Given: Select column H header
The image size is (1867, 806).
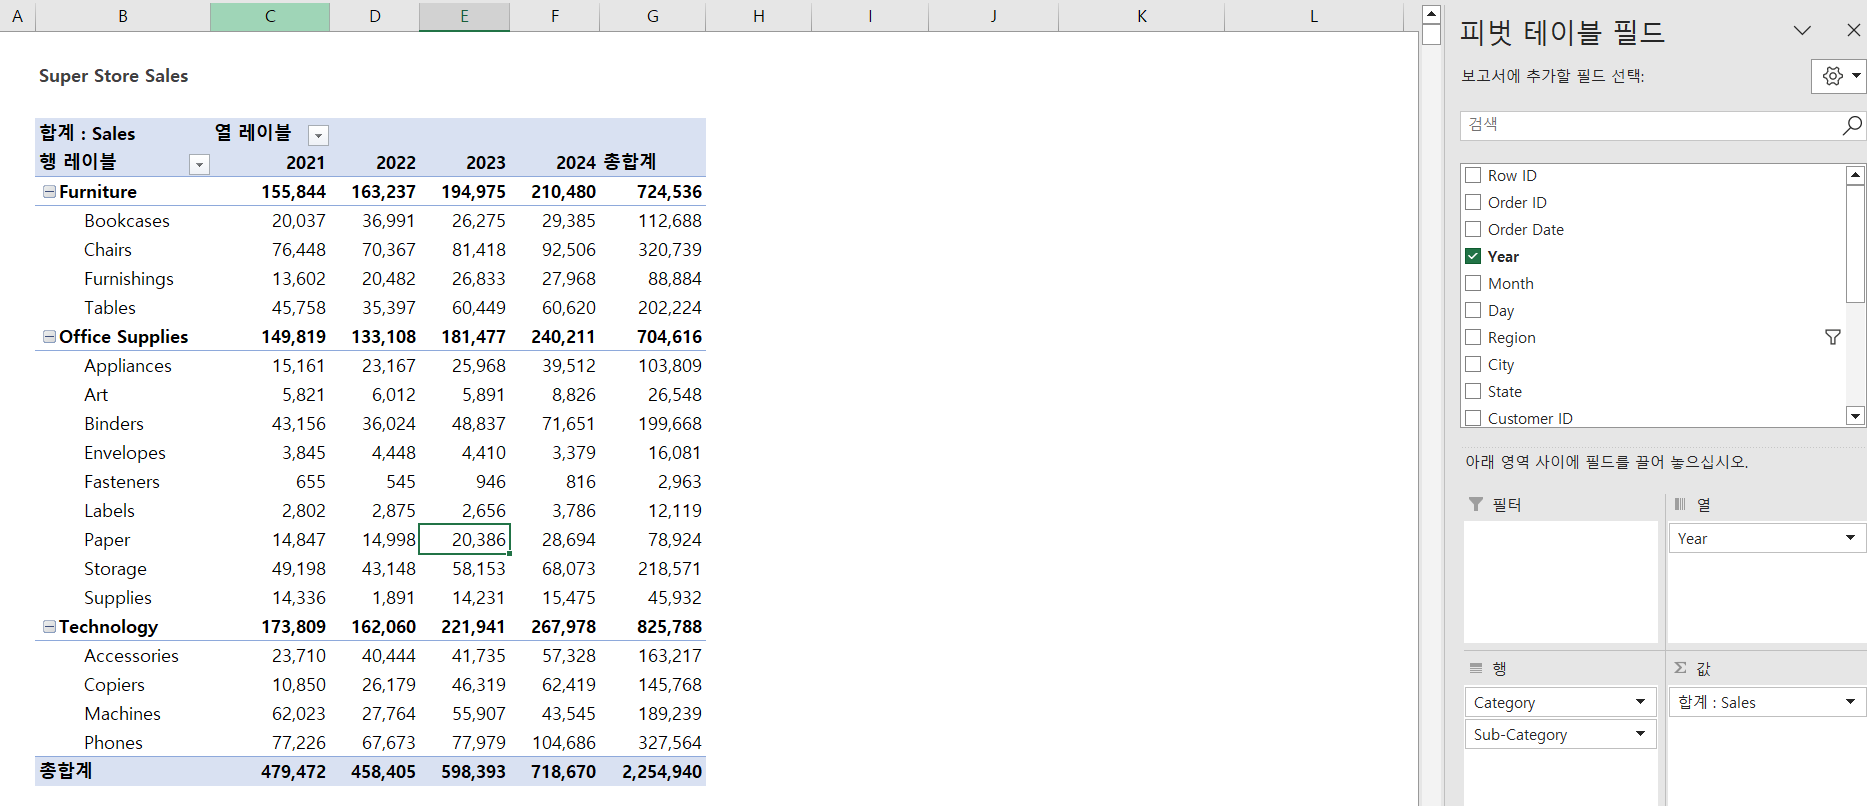Looking at the screenshot, I should 759,16.
